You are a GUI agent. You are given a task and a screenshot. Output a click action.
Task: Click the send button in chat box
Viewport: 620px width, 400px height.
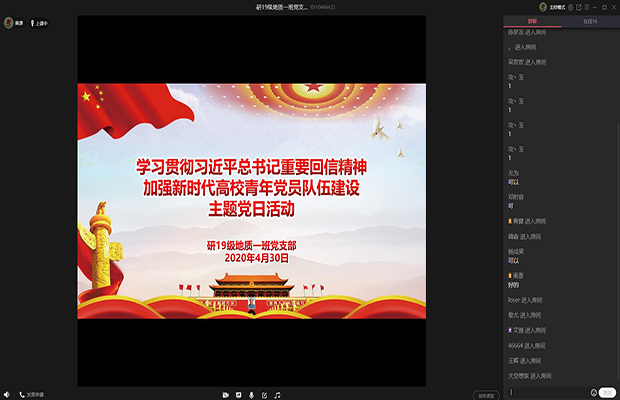click(x=608, y=392)
